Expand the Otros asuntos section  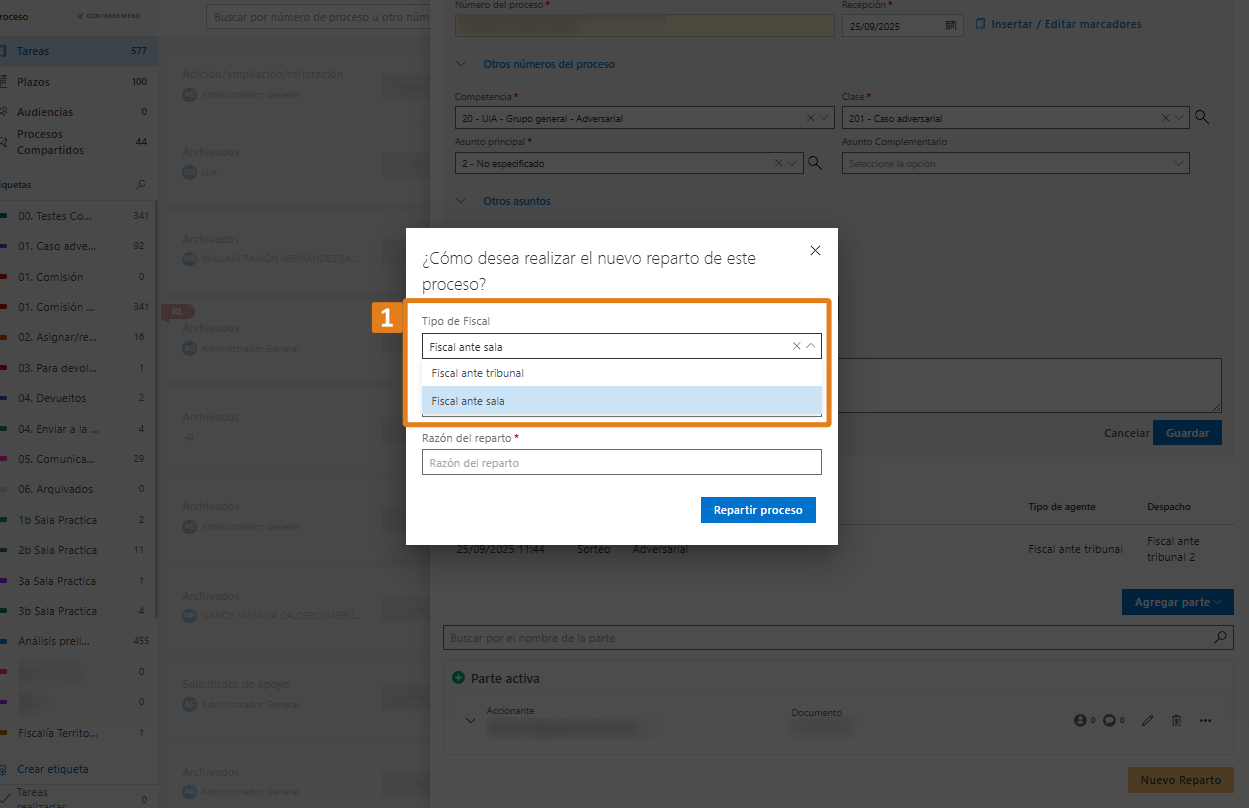coord(516,201)
